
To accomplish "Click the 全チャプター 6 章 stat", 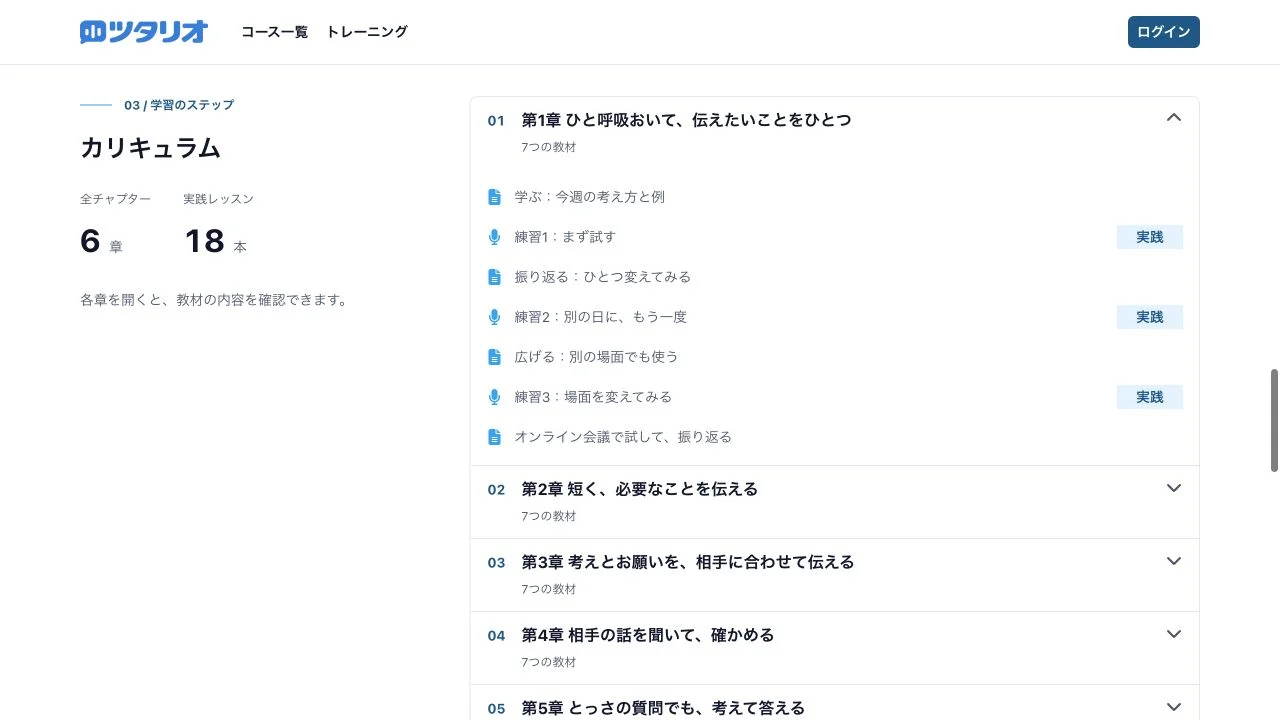I will point(115,226).
